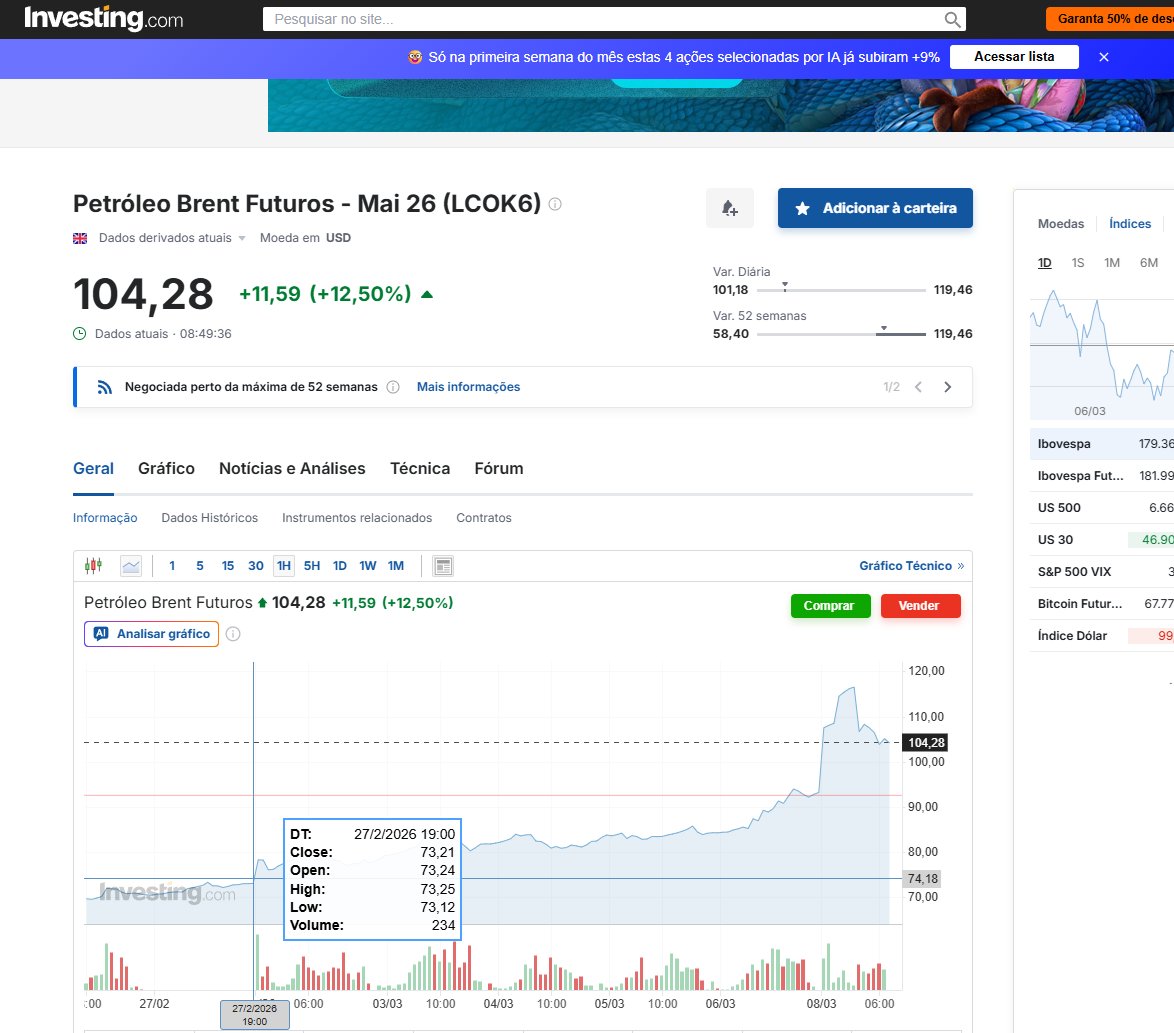This screenshot has width=1174, height=1033.
Task: Select the 1D chart interval in toolbar
Action: (x=340, y=566)
